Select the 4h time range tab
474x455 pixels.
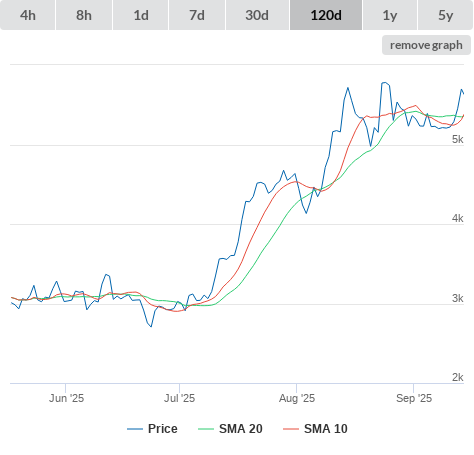(28, 15)
